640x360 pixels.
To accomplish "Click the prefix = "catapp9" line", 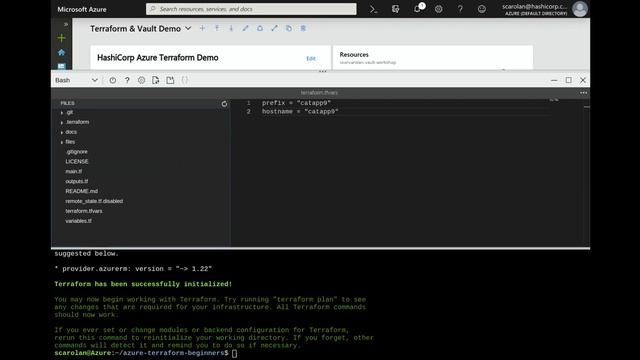I will coord(296,103).
